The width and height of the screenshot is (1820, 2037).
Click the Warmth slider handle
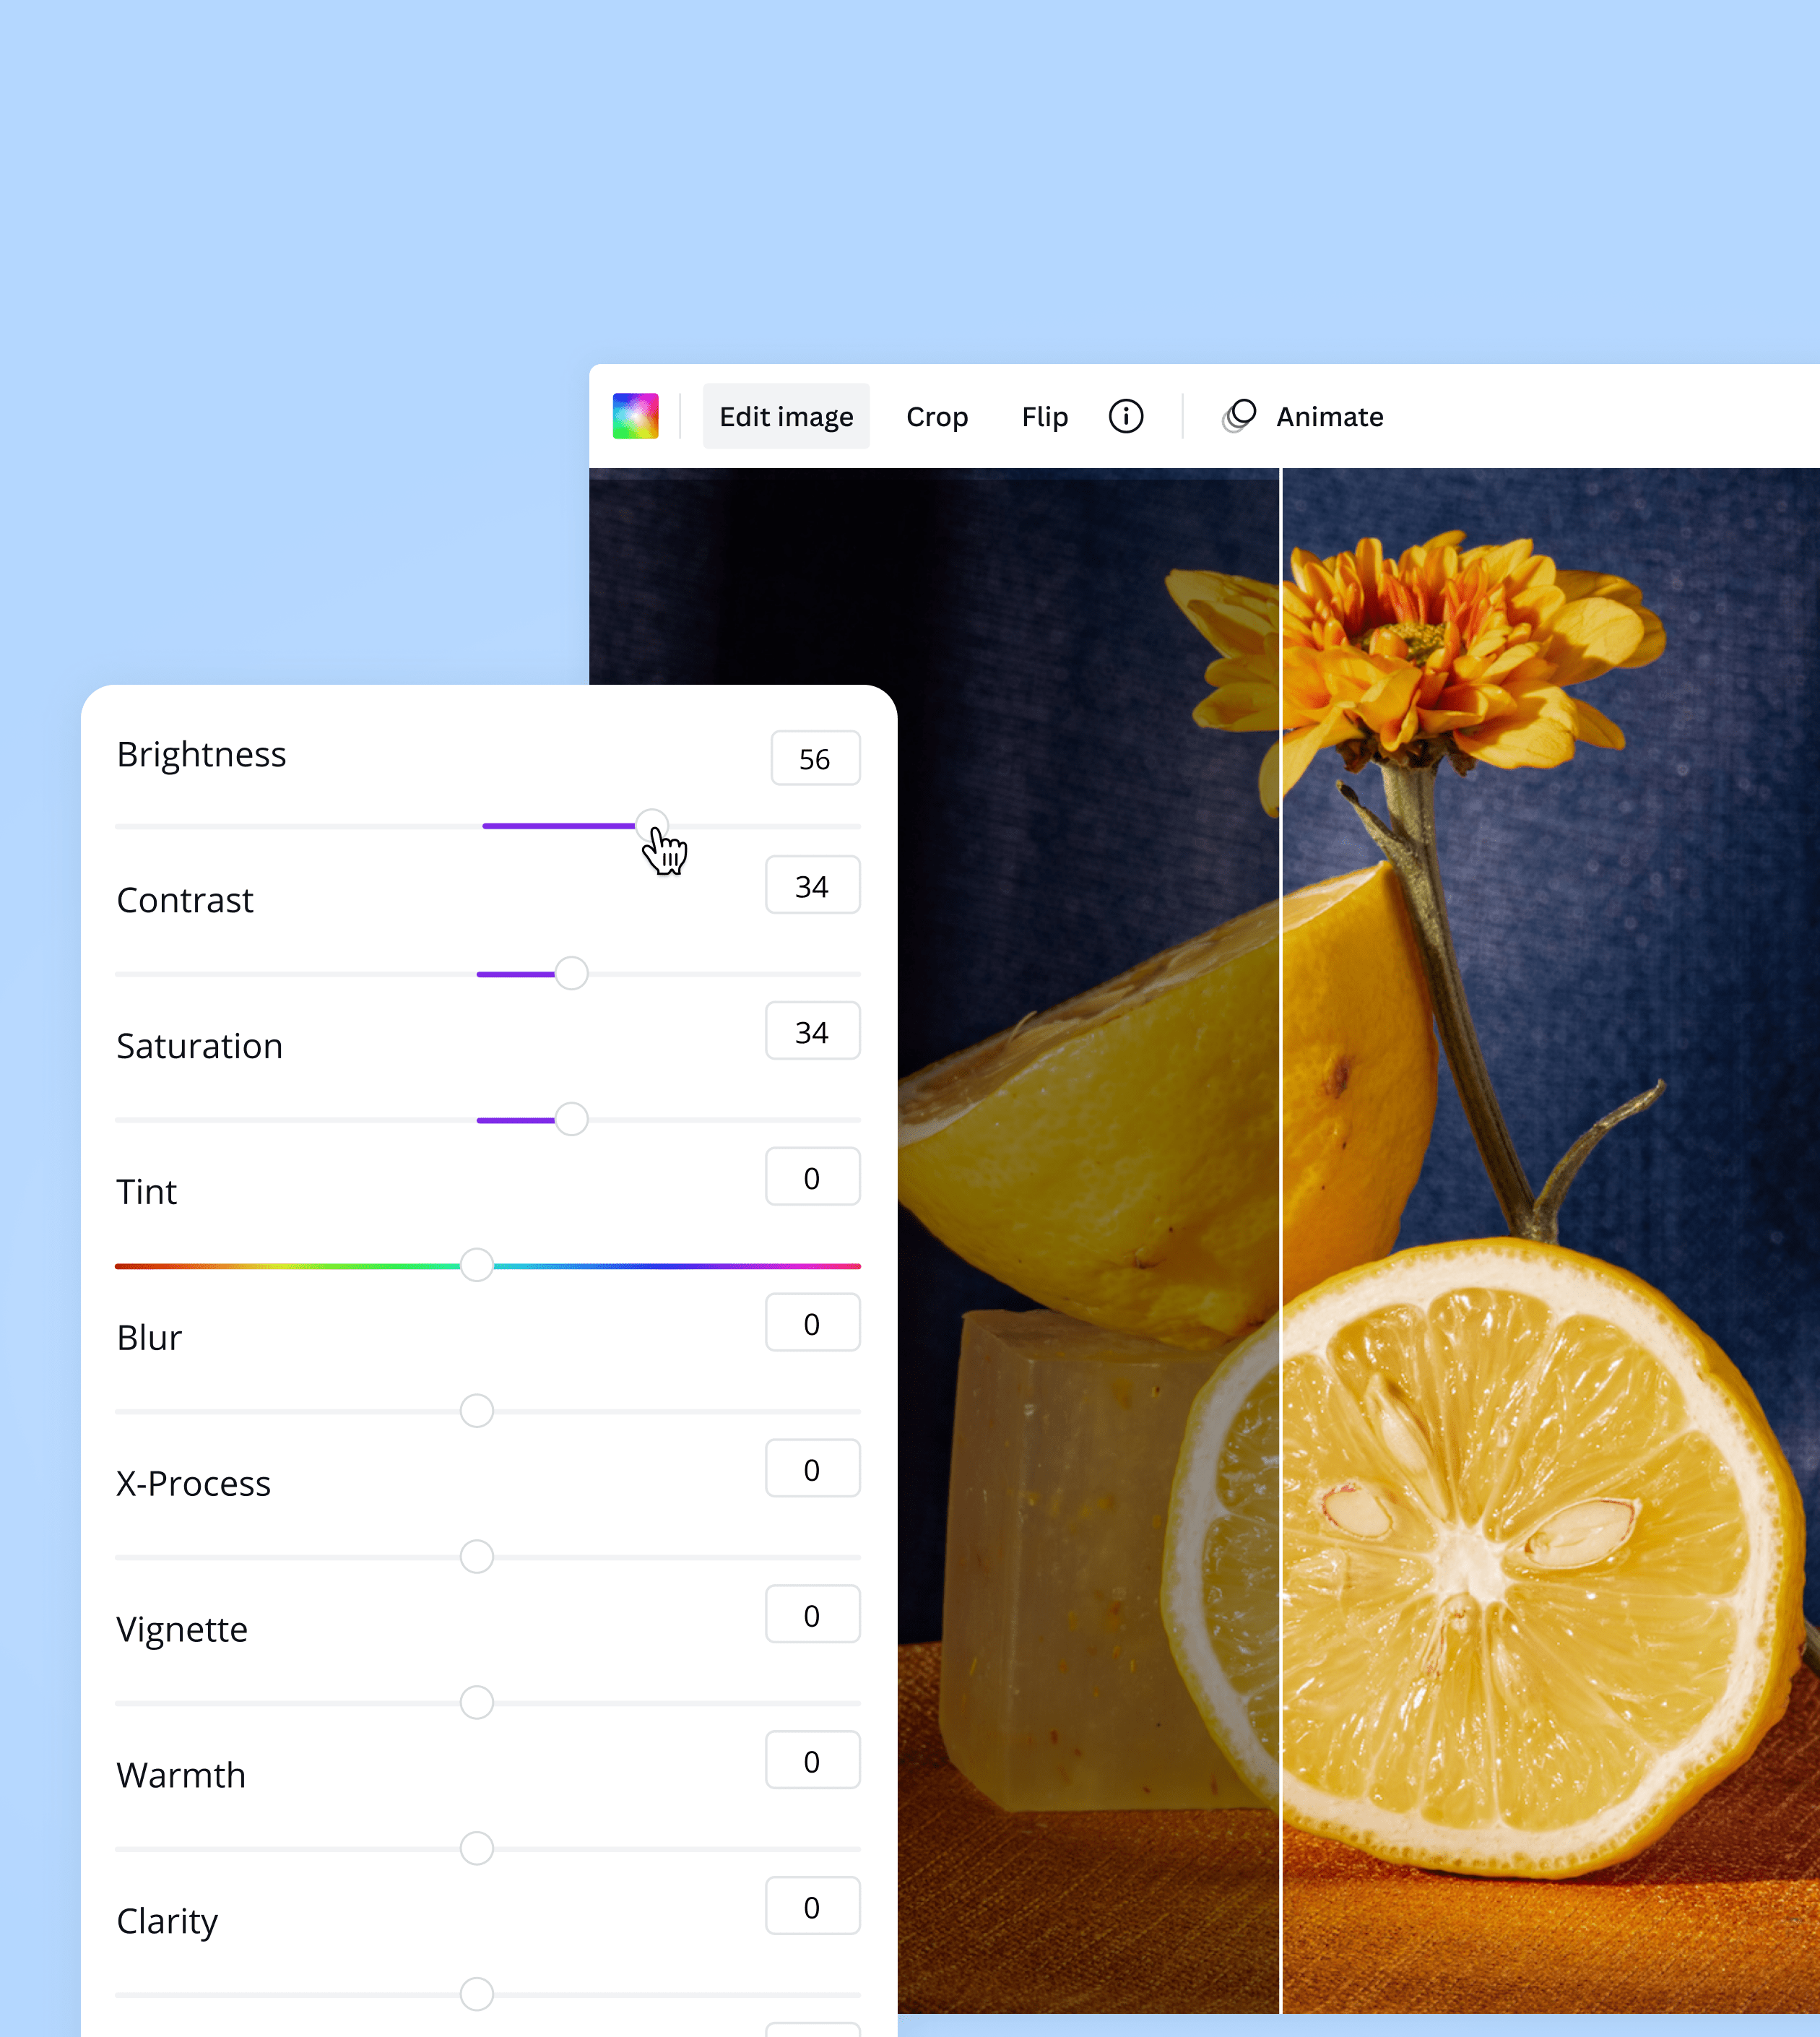(475, 1848)
